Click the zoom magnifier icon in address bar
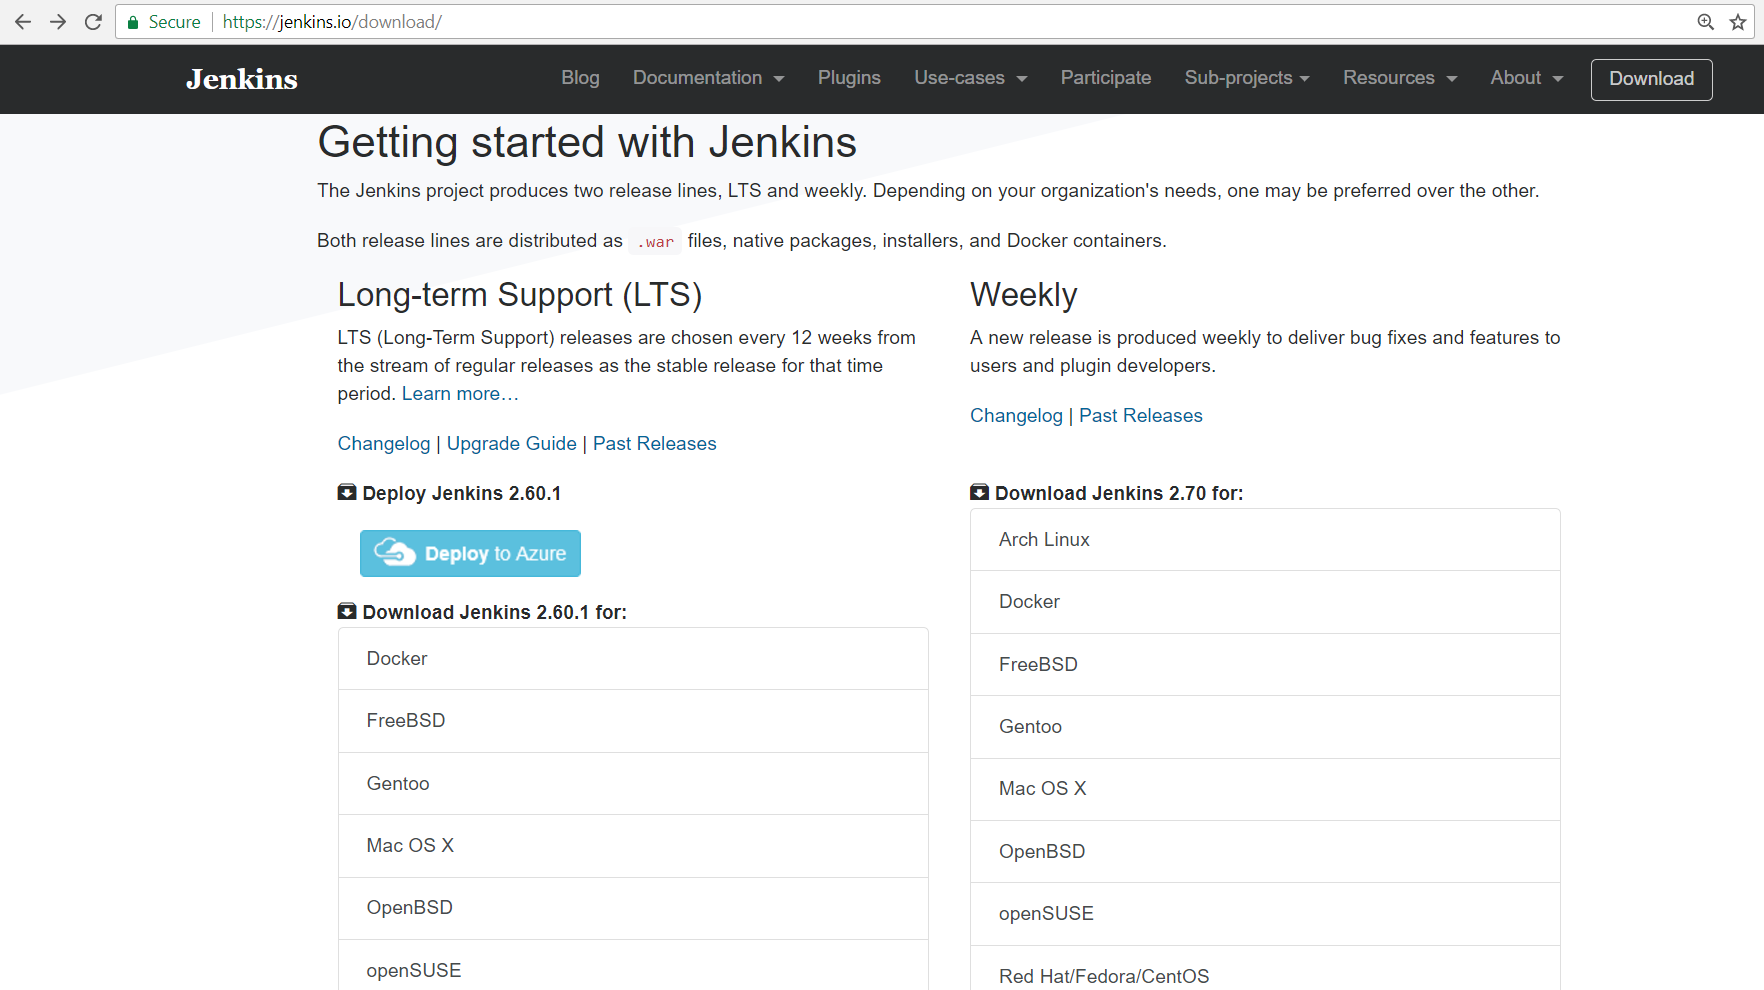The image size is (1764, 990). coord(1706,22)
